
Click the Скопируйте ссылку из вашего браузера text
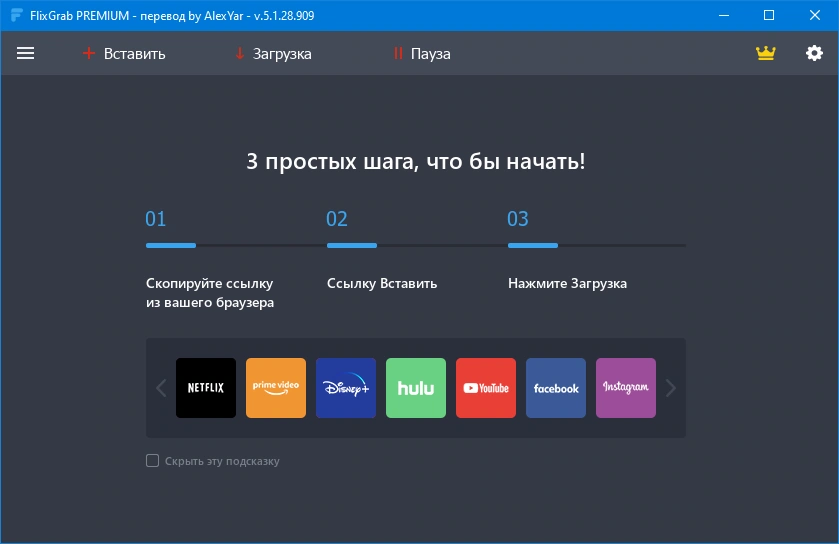[x=210, y=293]
